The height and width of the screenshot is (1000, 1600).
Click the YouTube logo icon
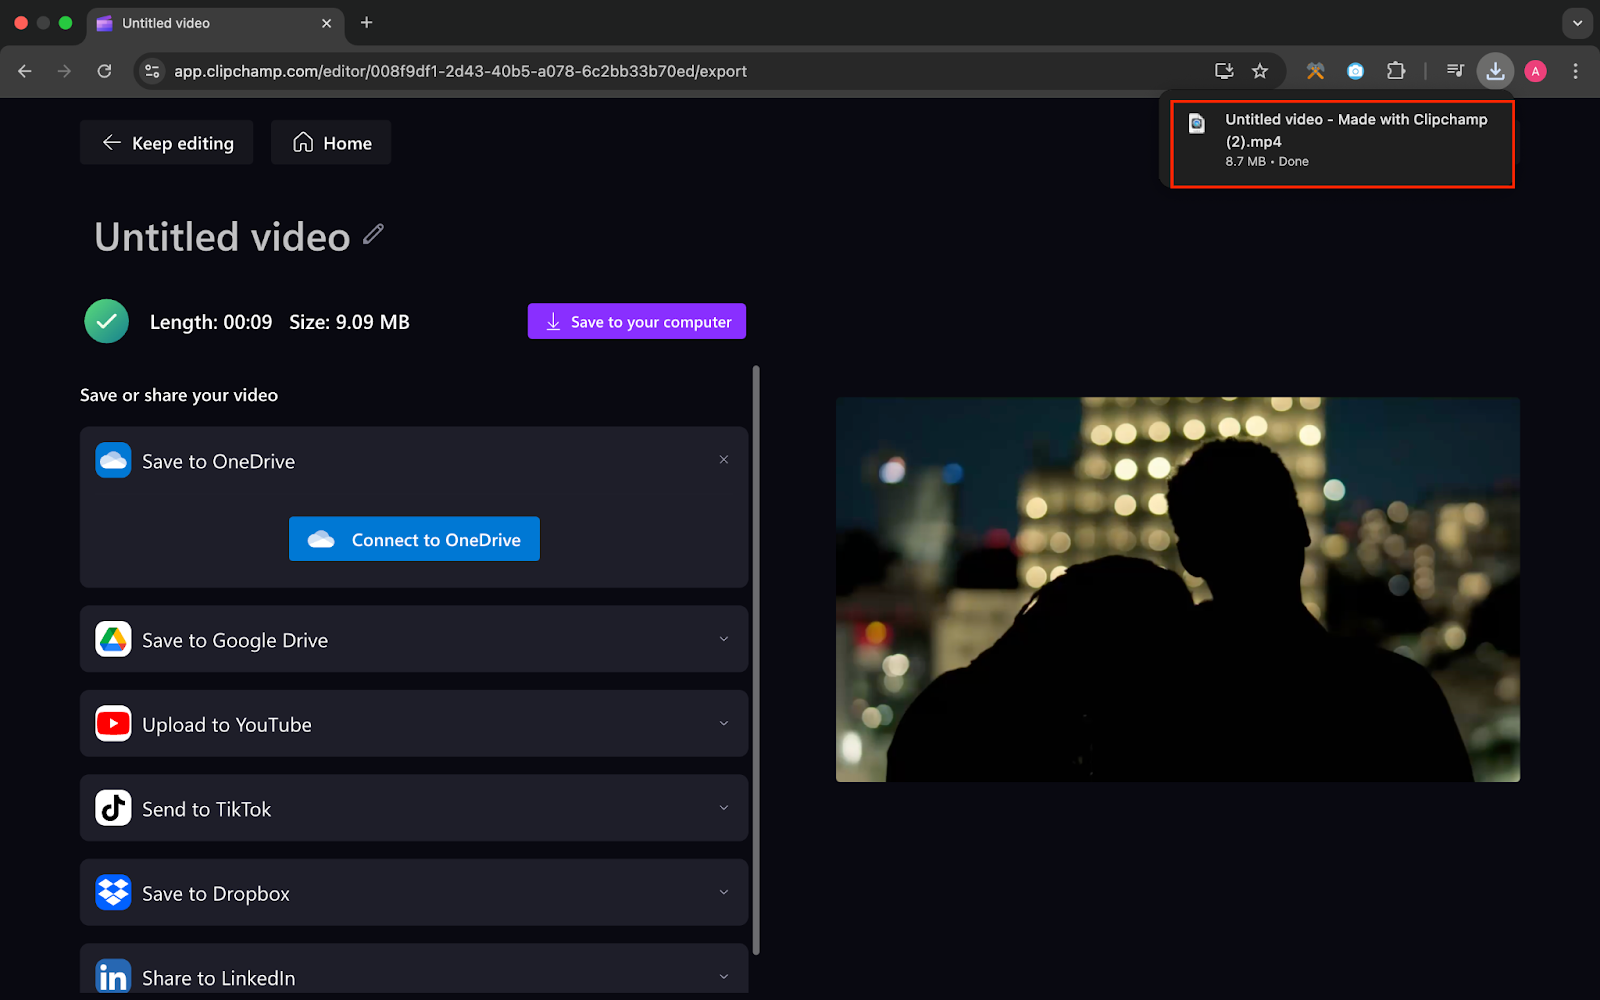[113, 723]
